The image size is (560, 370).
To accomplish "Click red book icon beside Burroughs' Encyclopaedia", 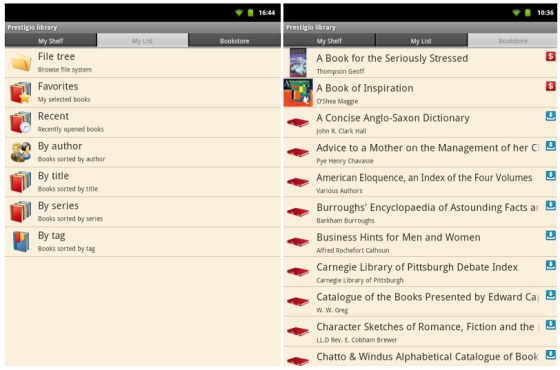I will pos(298,212).
